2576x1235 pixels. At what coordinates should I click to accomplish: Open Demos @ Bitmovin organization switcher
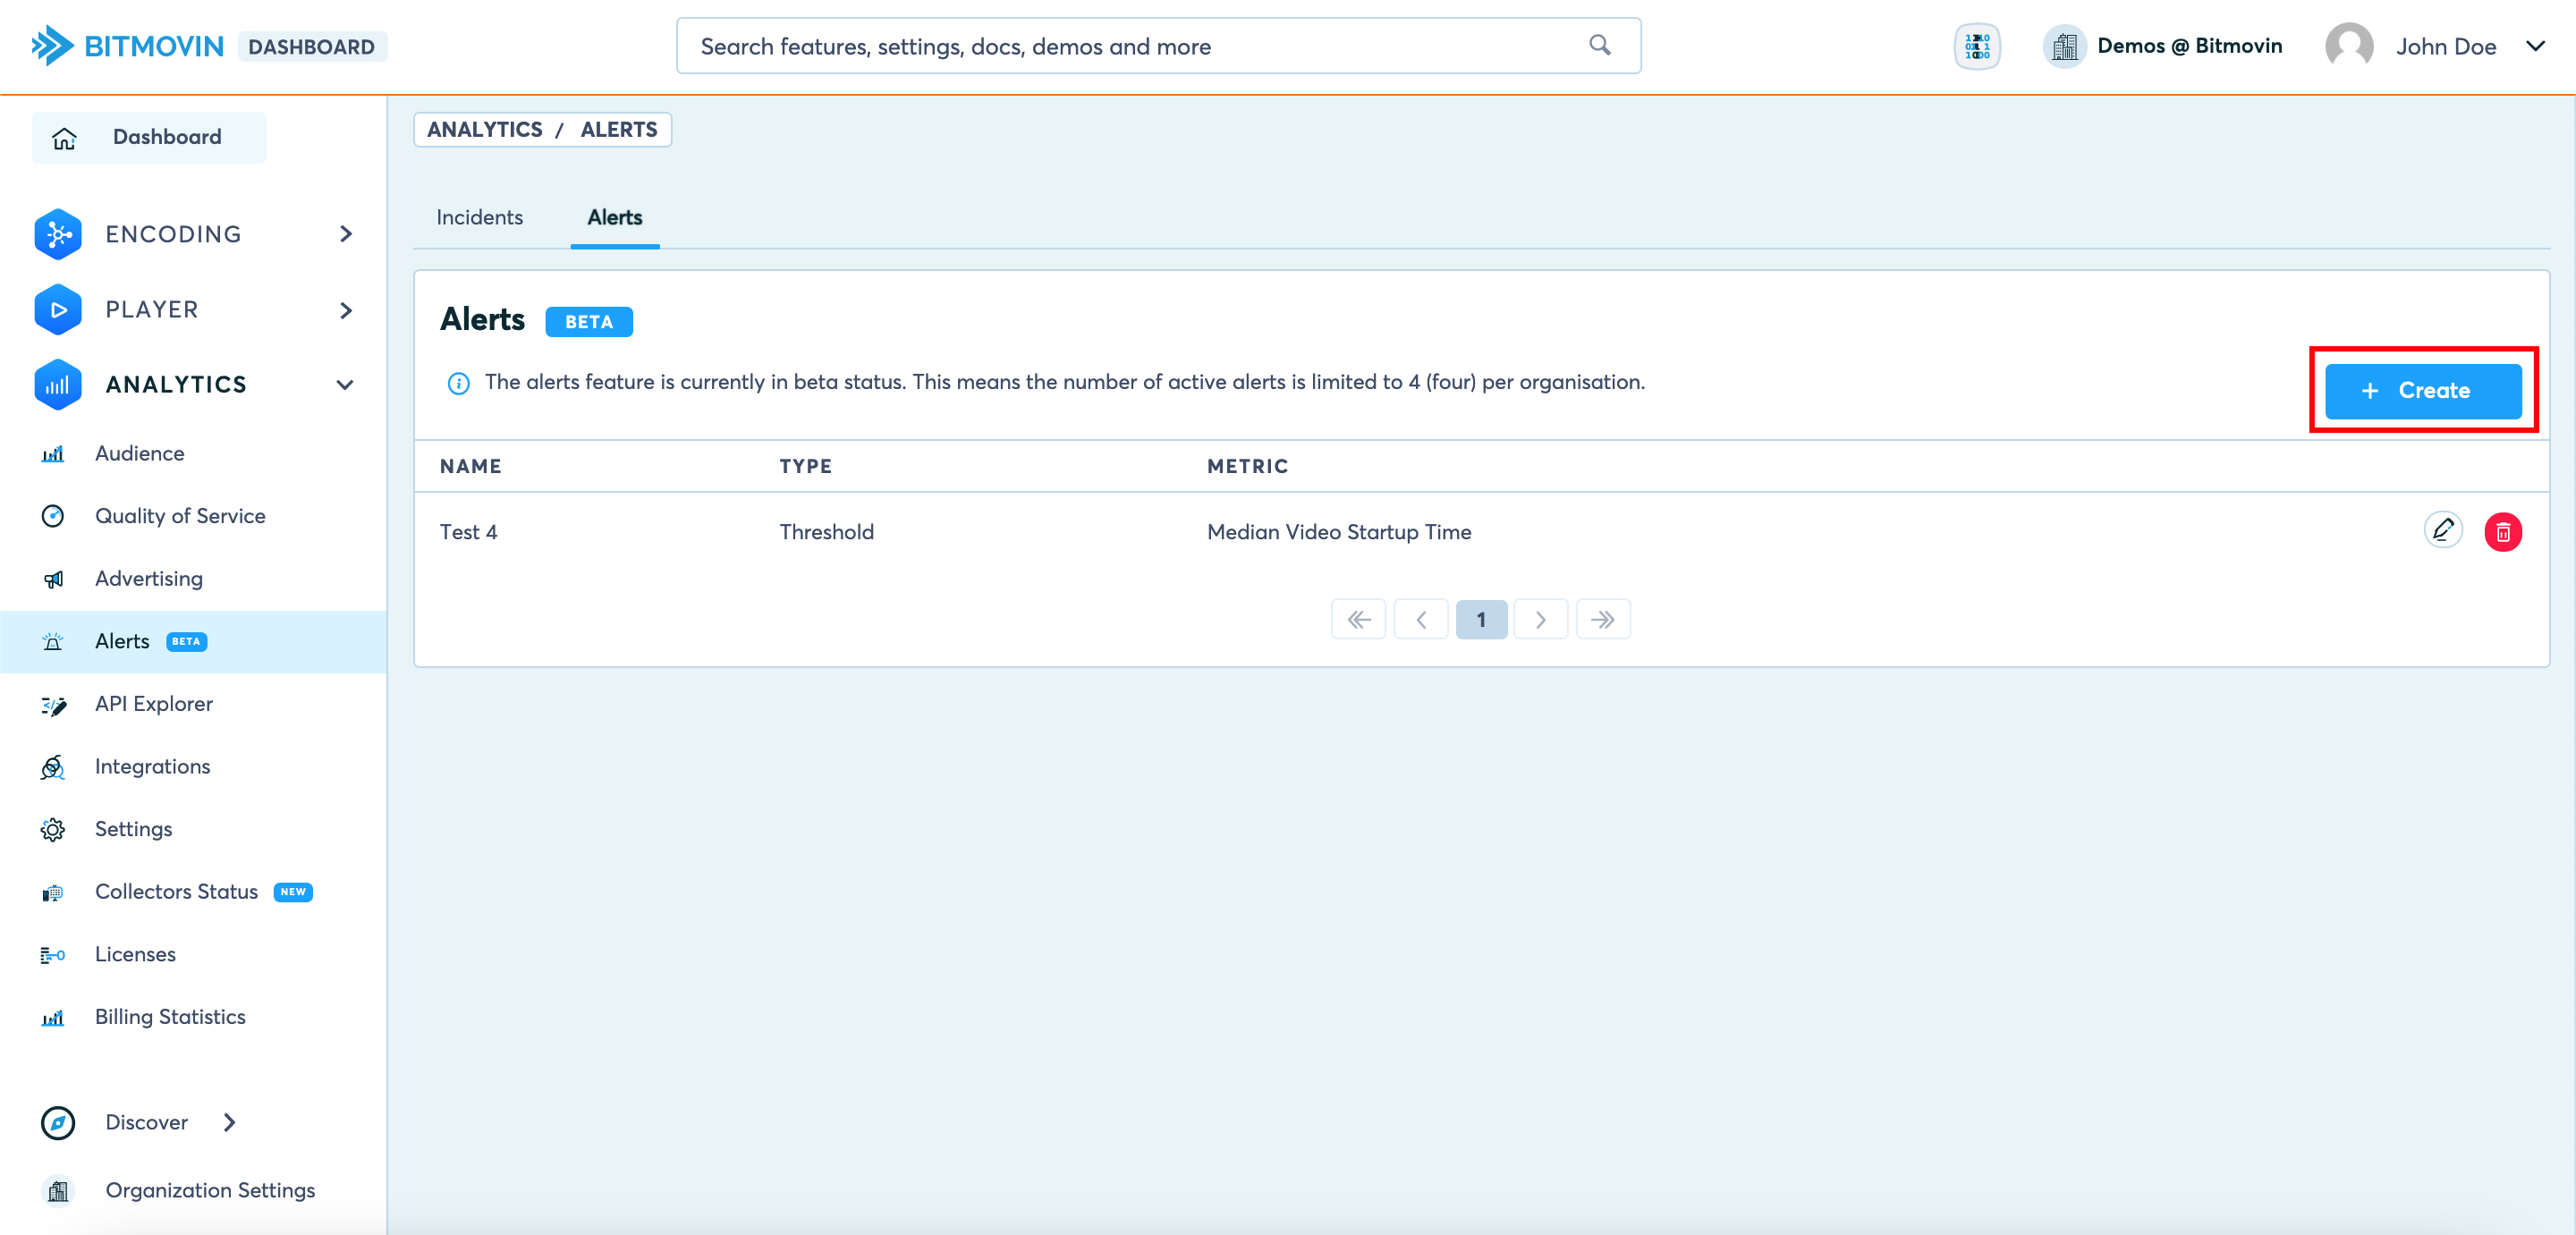click(x=2162, y=46)
